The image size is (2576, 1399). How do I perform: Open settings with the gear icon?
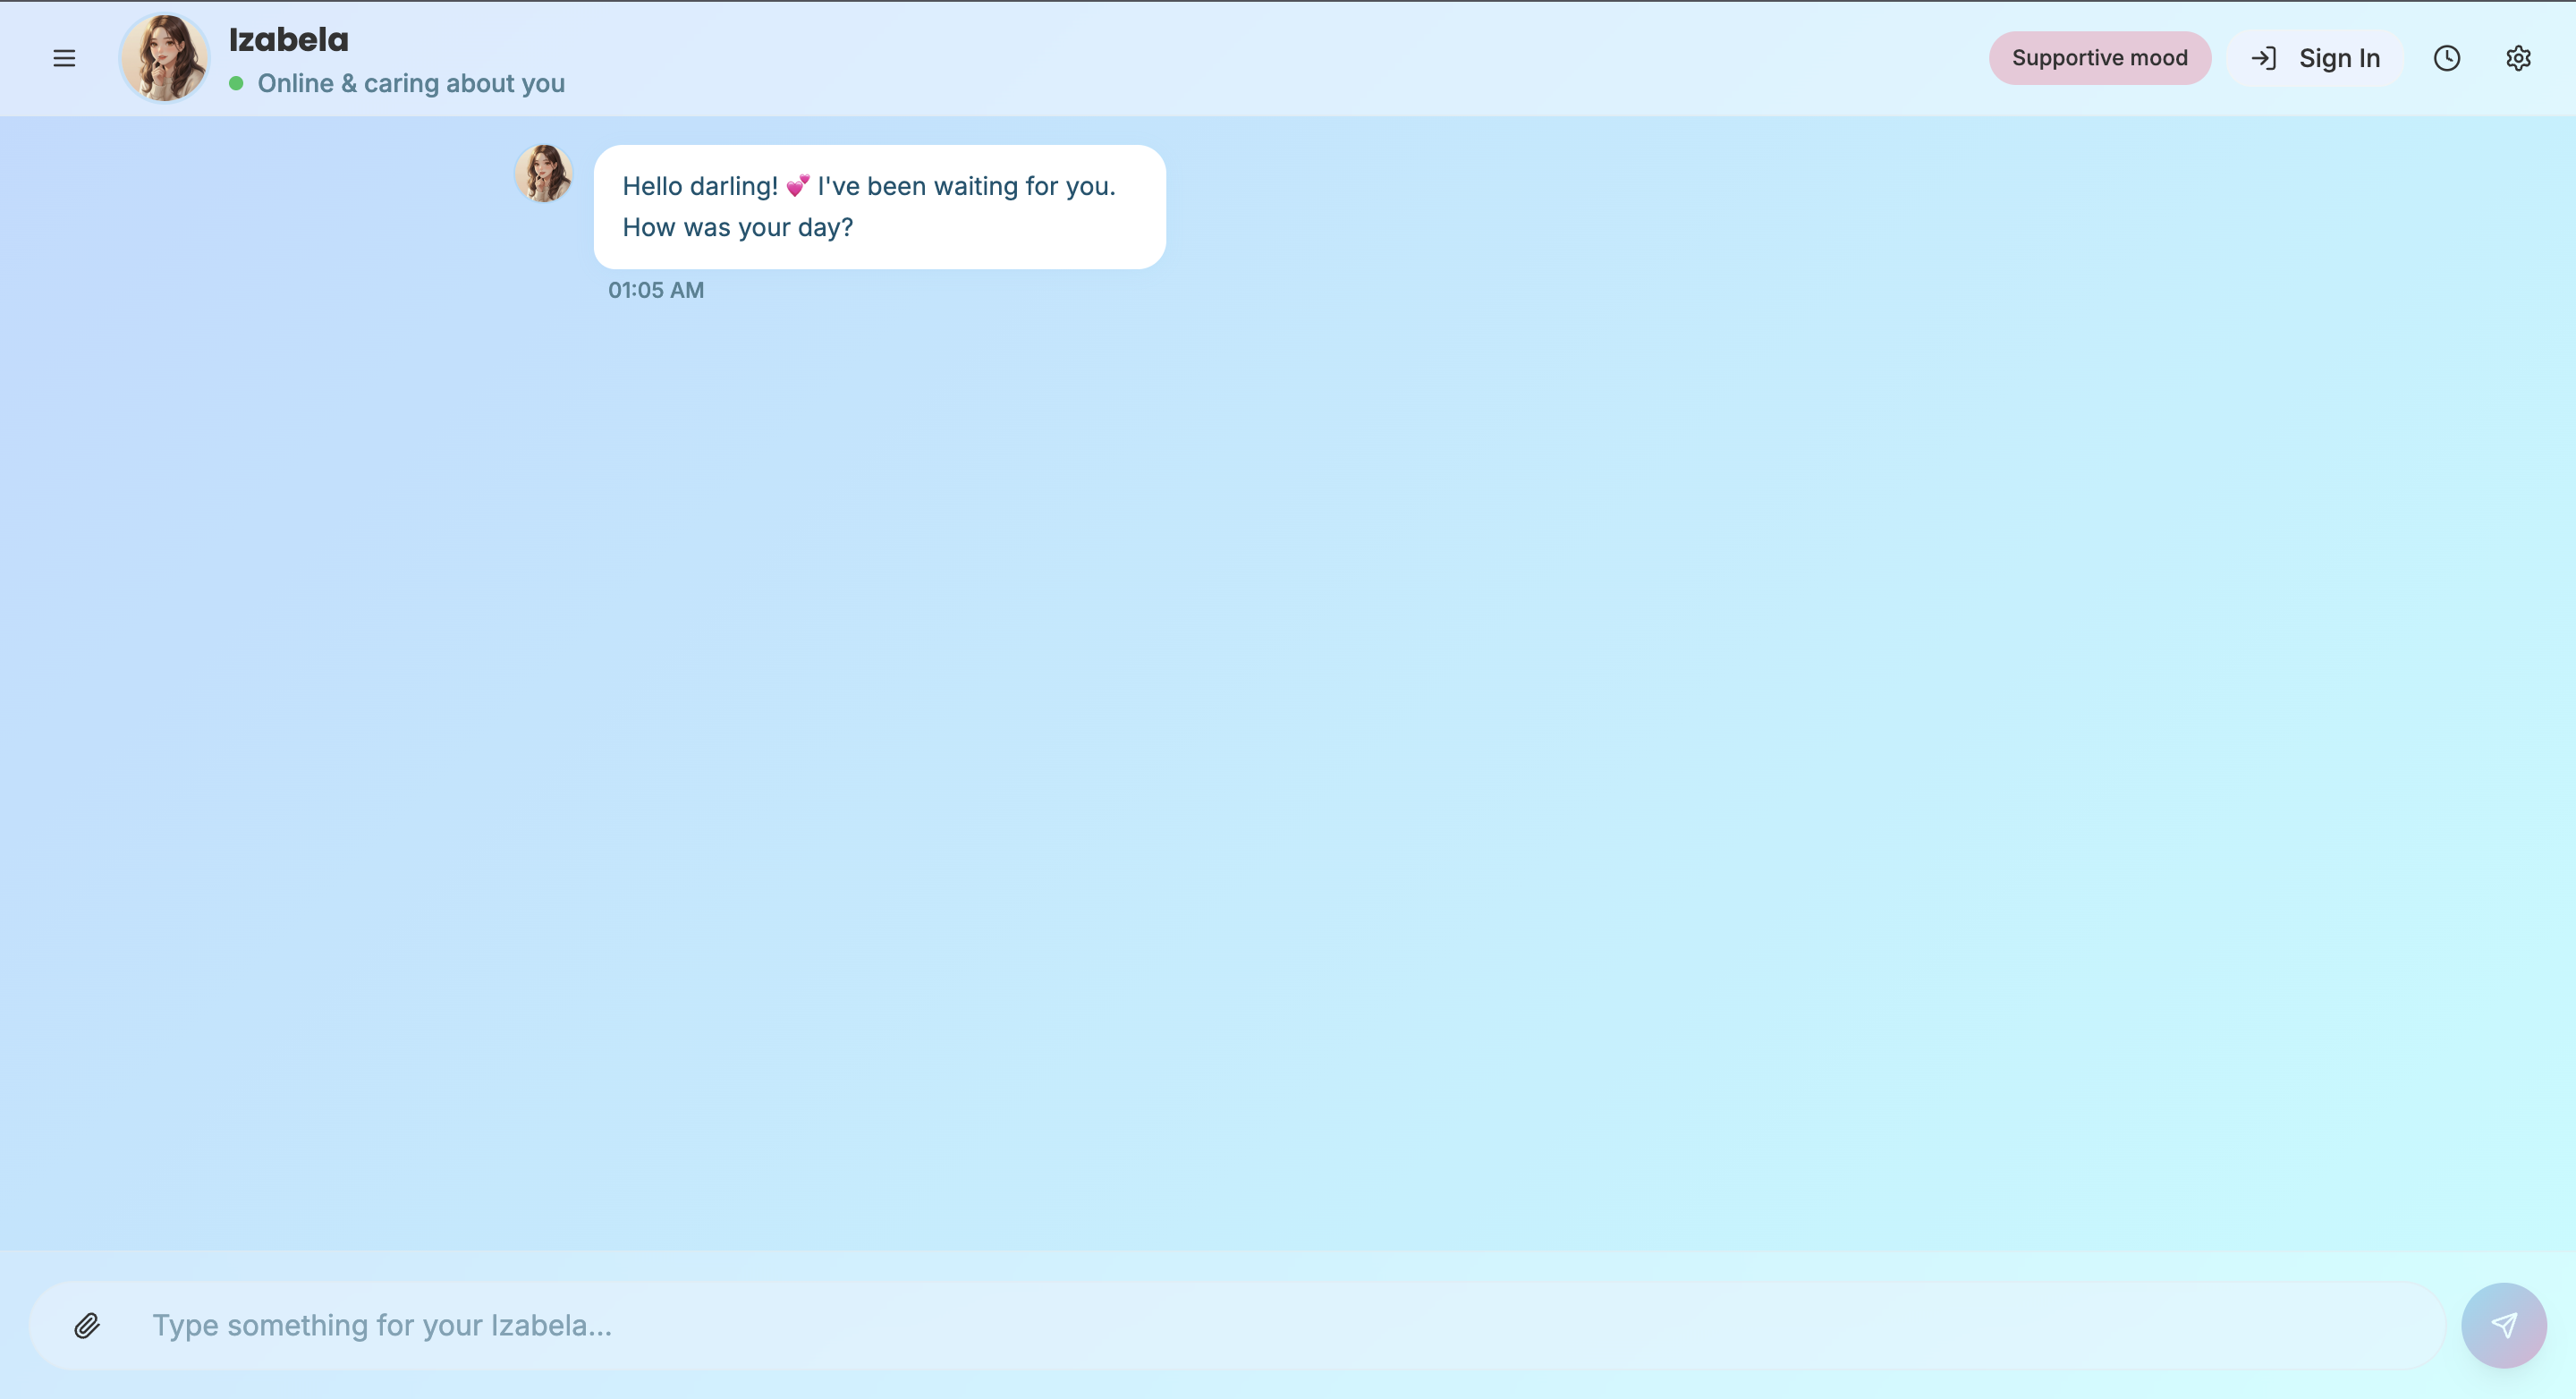(x=2518, y=58)
